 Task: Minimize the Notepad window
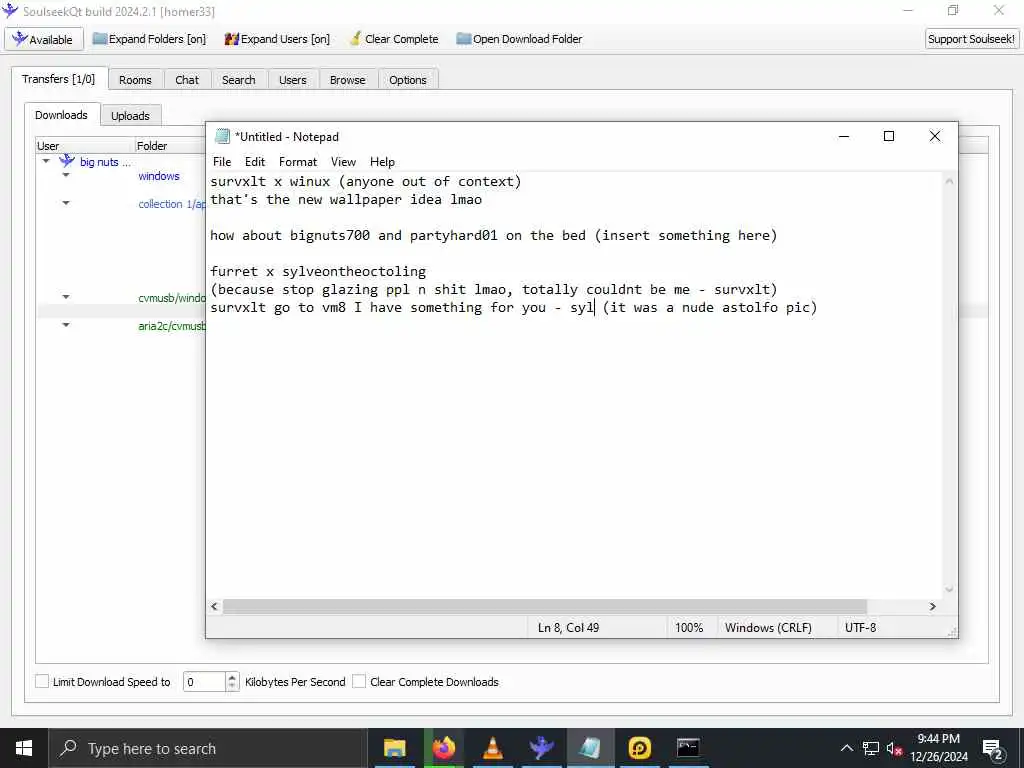[844, 136]
